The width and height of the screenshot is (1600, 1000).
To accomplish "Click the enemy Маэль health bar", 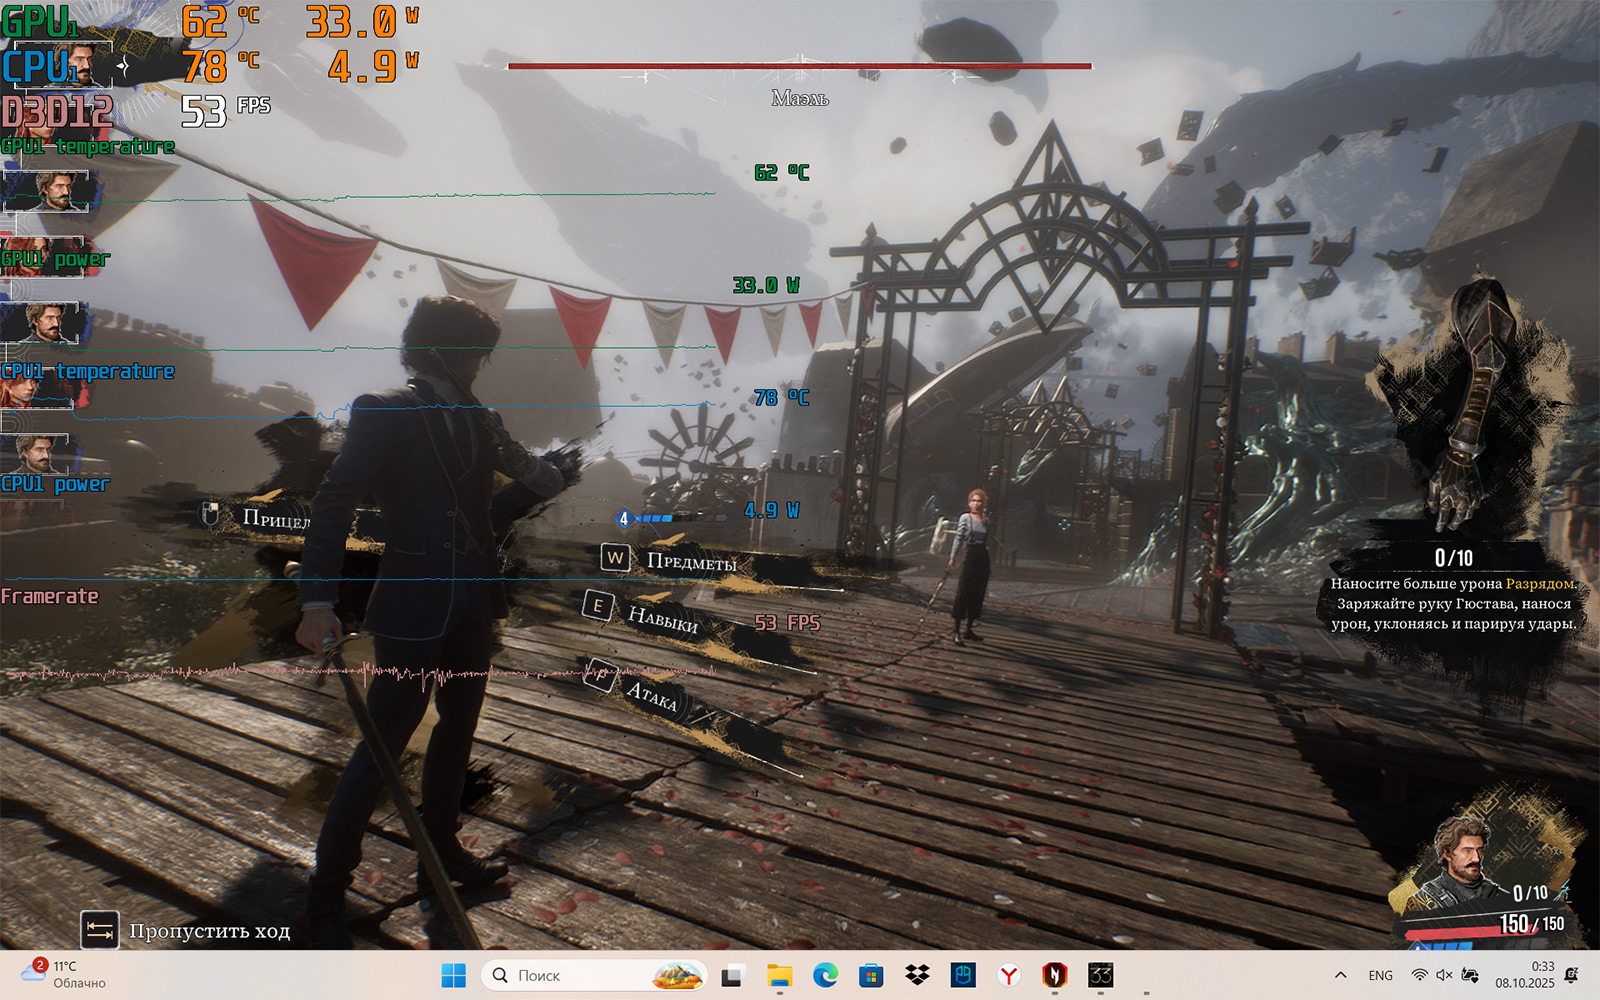I will (799, 67).
